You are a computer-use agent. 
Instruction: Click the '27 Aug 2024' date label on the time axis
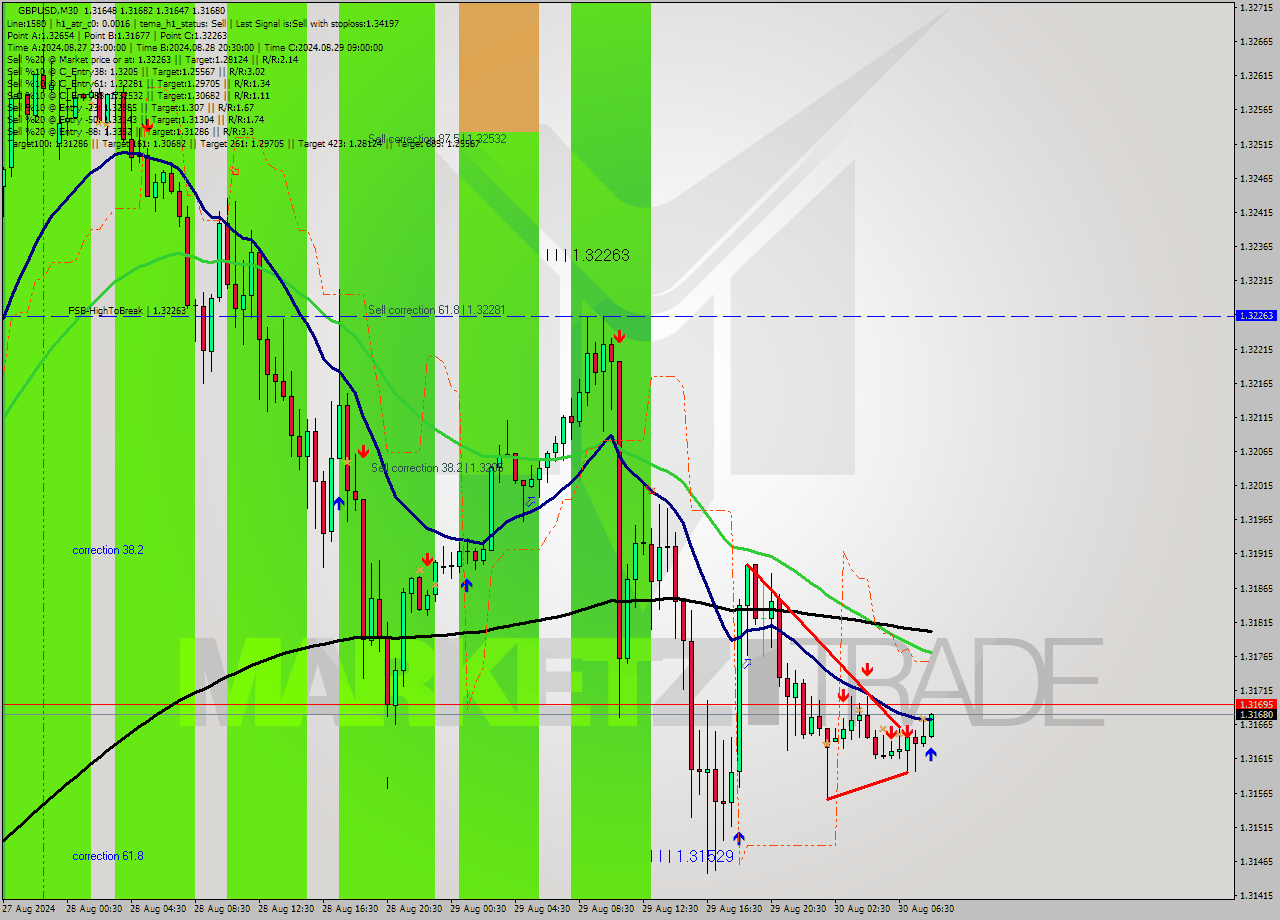(x=28, y=909)
